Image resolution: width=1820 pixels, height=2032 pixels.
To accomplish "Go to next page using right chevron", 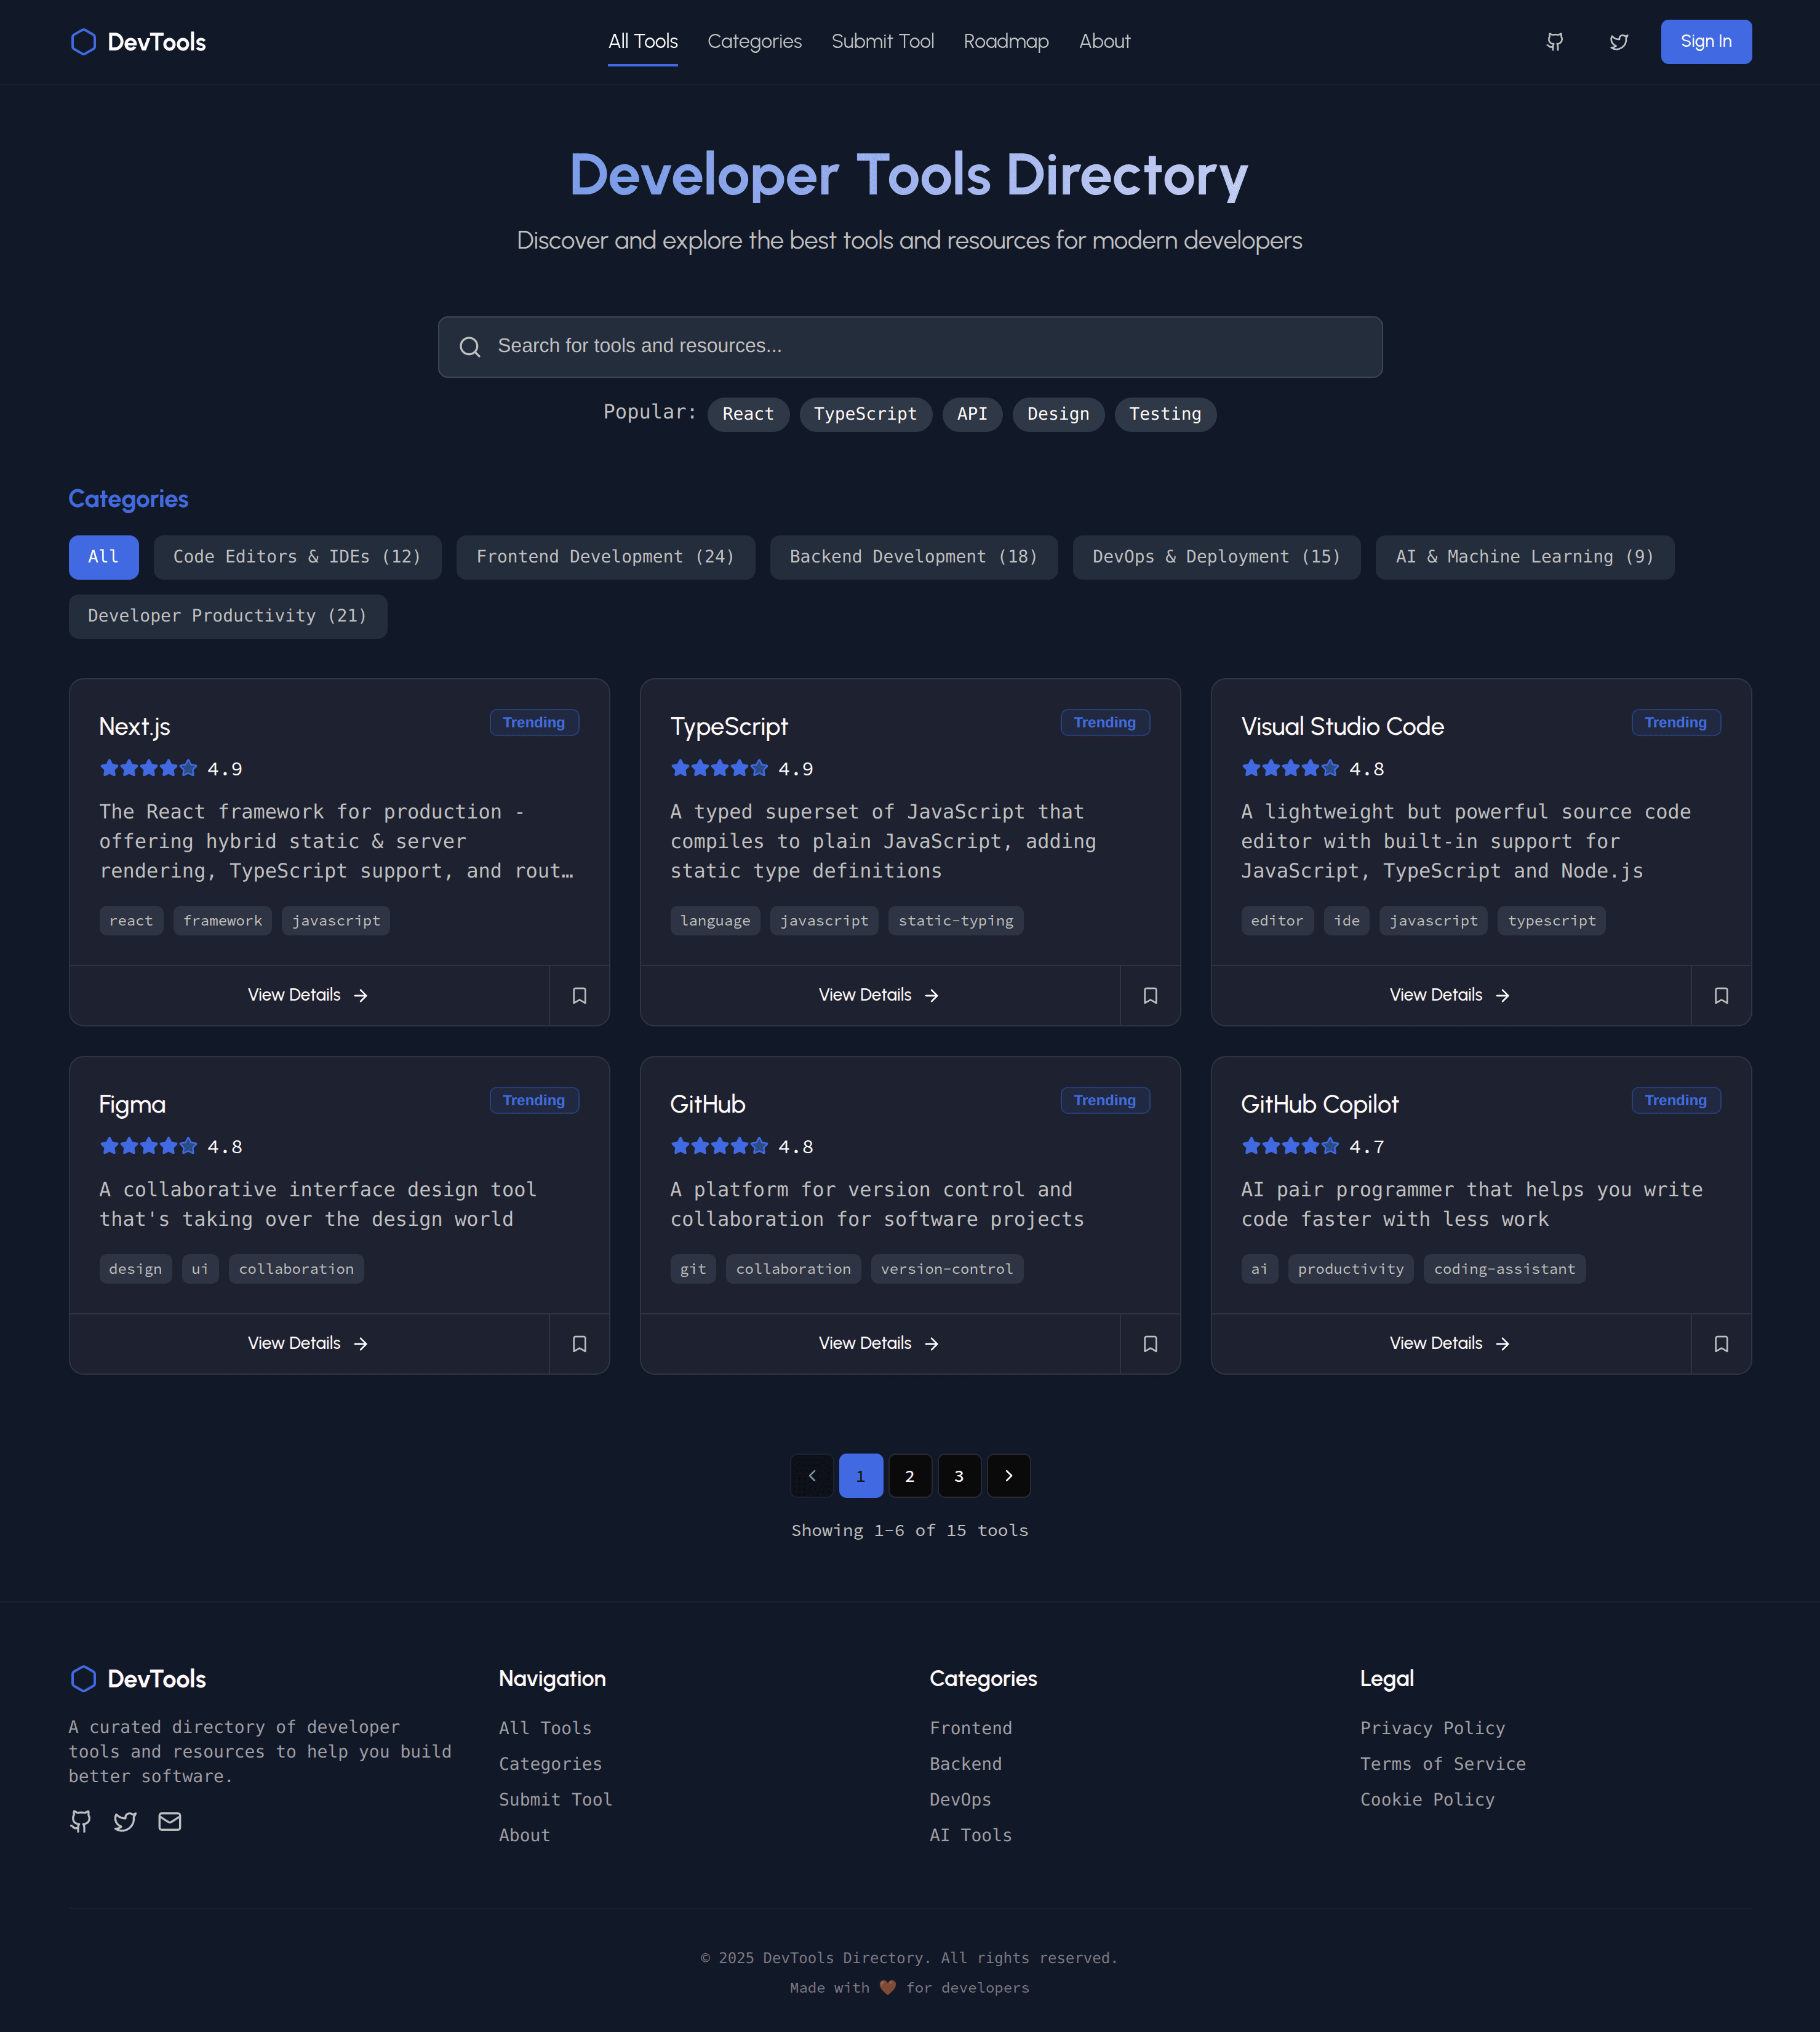I will coord(1009,1475).
